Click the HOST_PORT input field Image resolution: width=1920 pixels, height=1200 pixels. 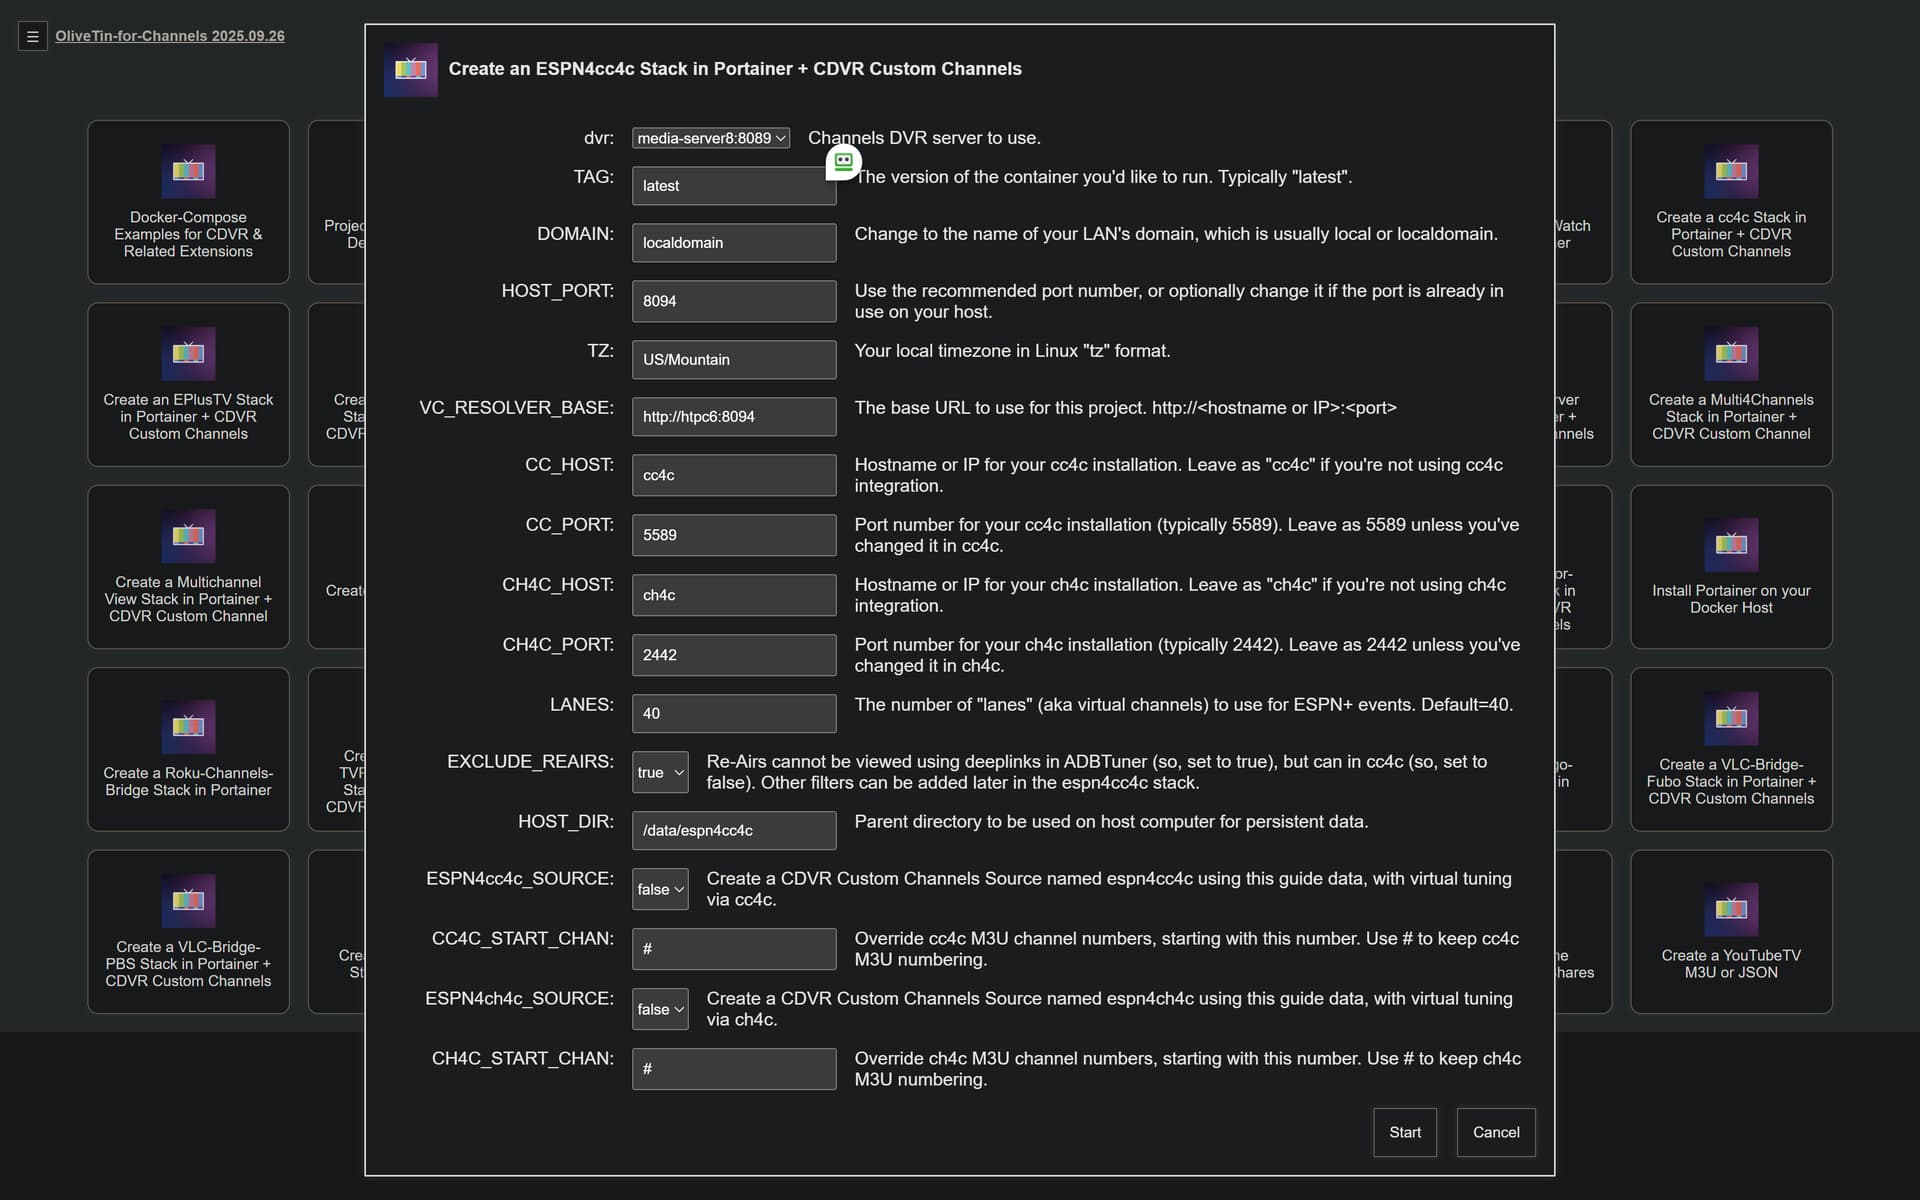[x=734, y=301]
